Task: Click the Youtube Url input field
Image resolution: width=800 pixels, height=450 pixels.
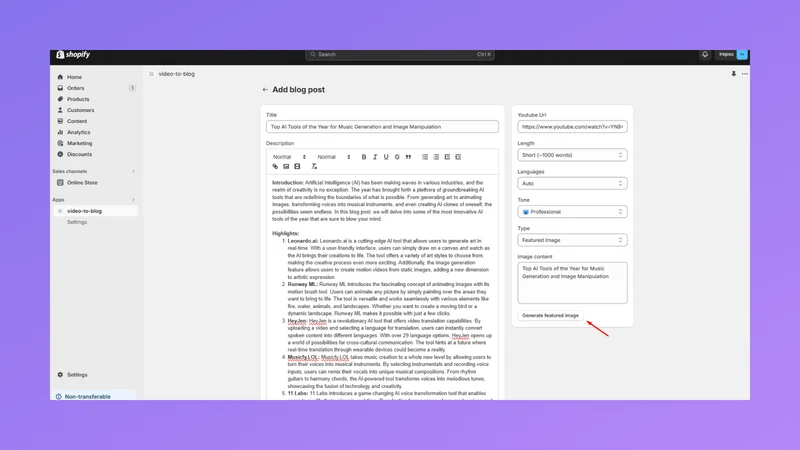Action: [x=572, y=127]
